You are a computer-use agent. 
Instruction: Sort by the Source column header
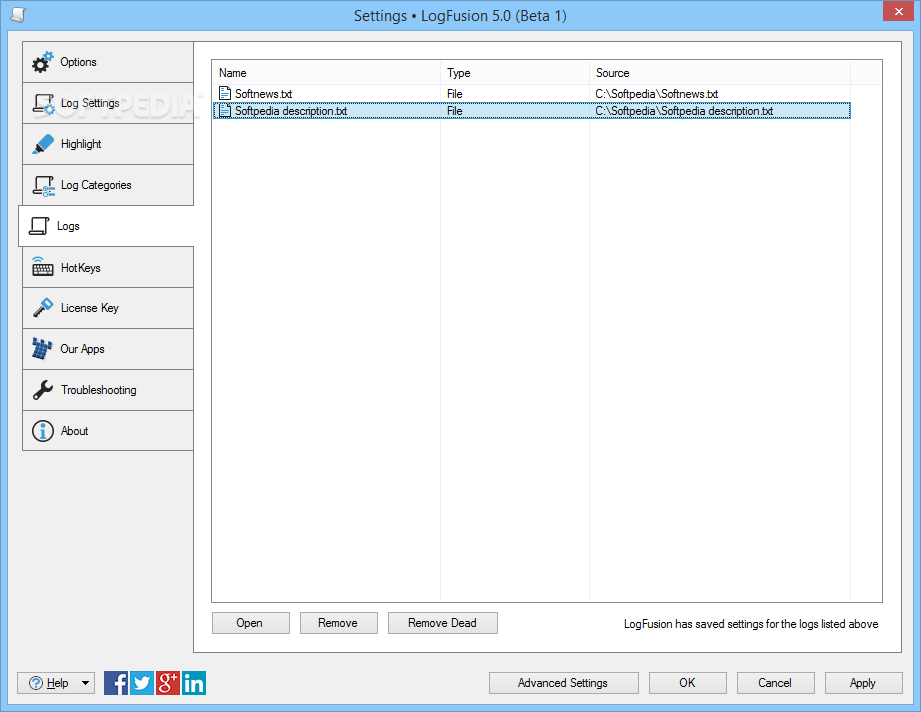720,73
